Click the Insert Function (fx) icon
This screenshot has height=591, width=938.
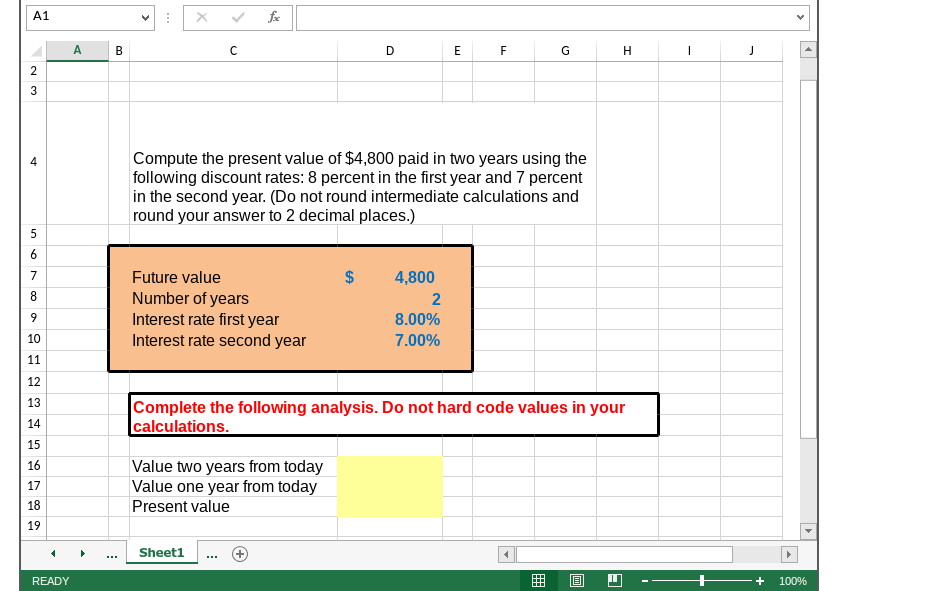275,17
